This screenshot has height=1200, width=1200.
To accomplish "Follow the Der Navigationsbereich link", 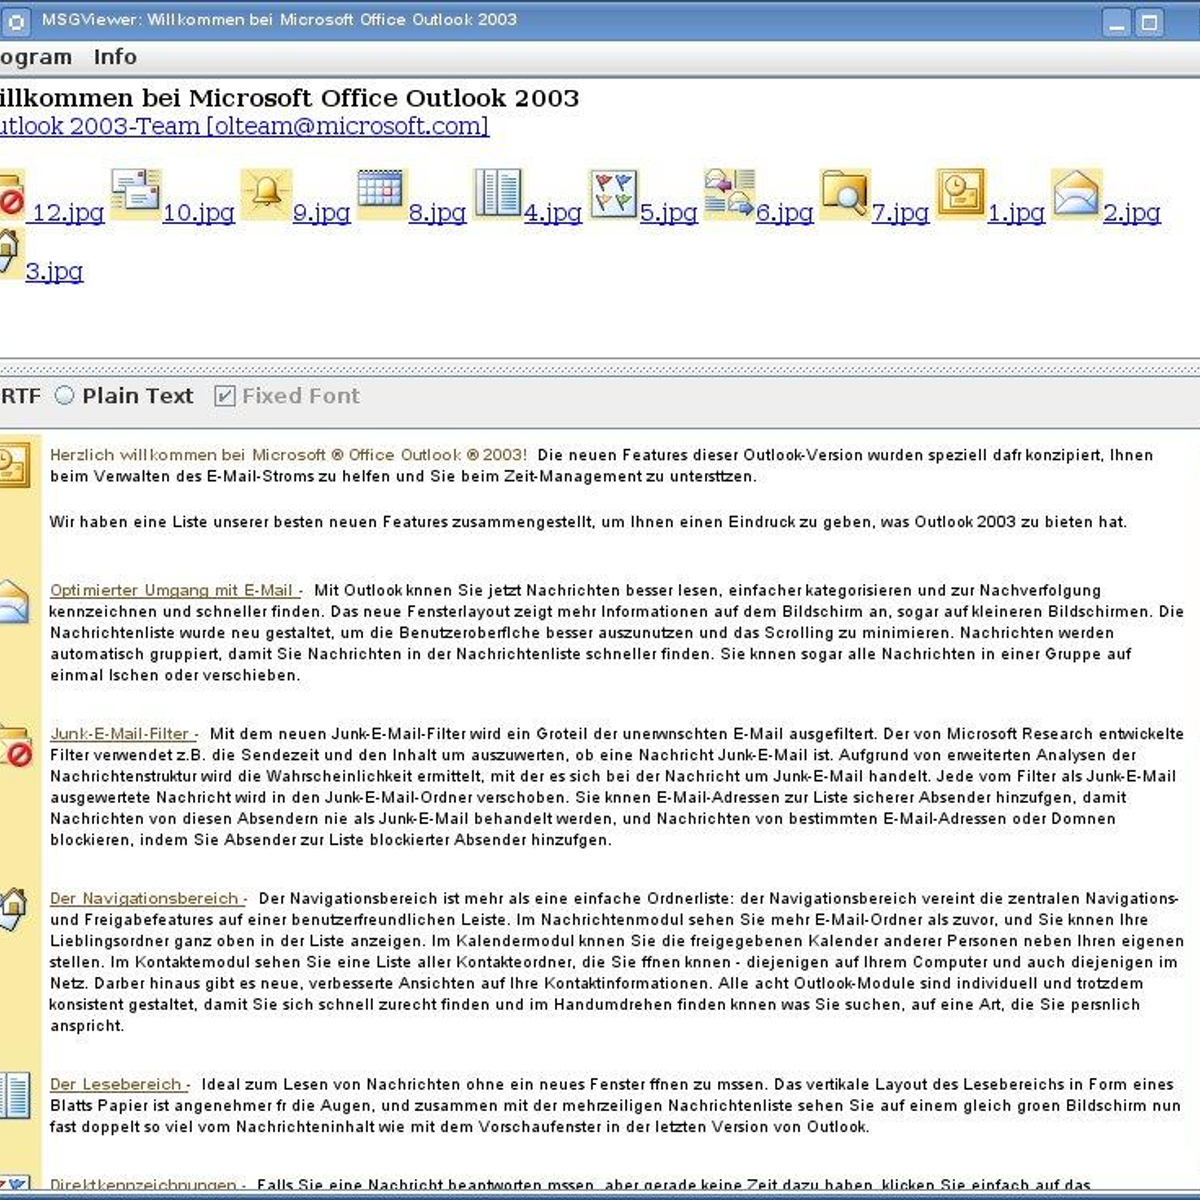I will pos(148,898).
